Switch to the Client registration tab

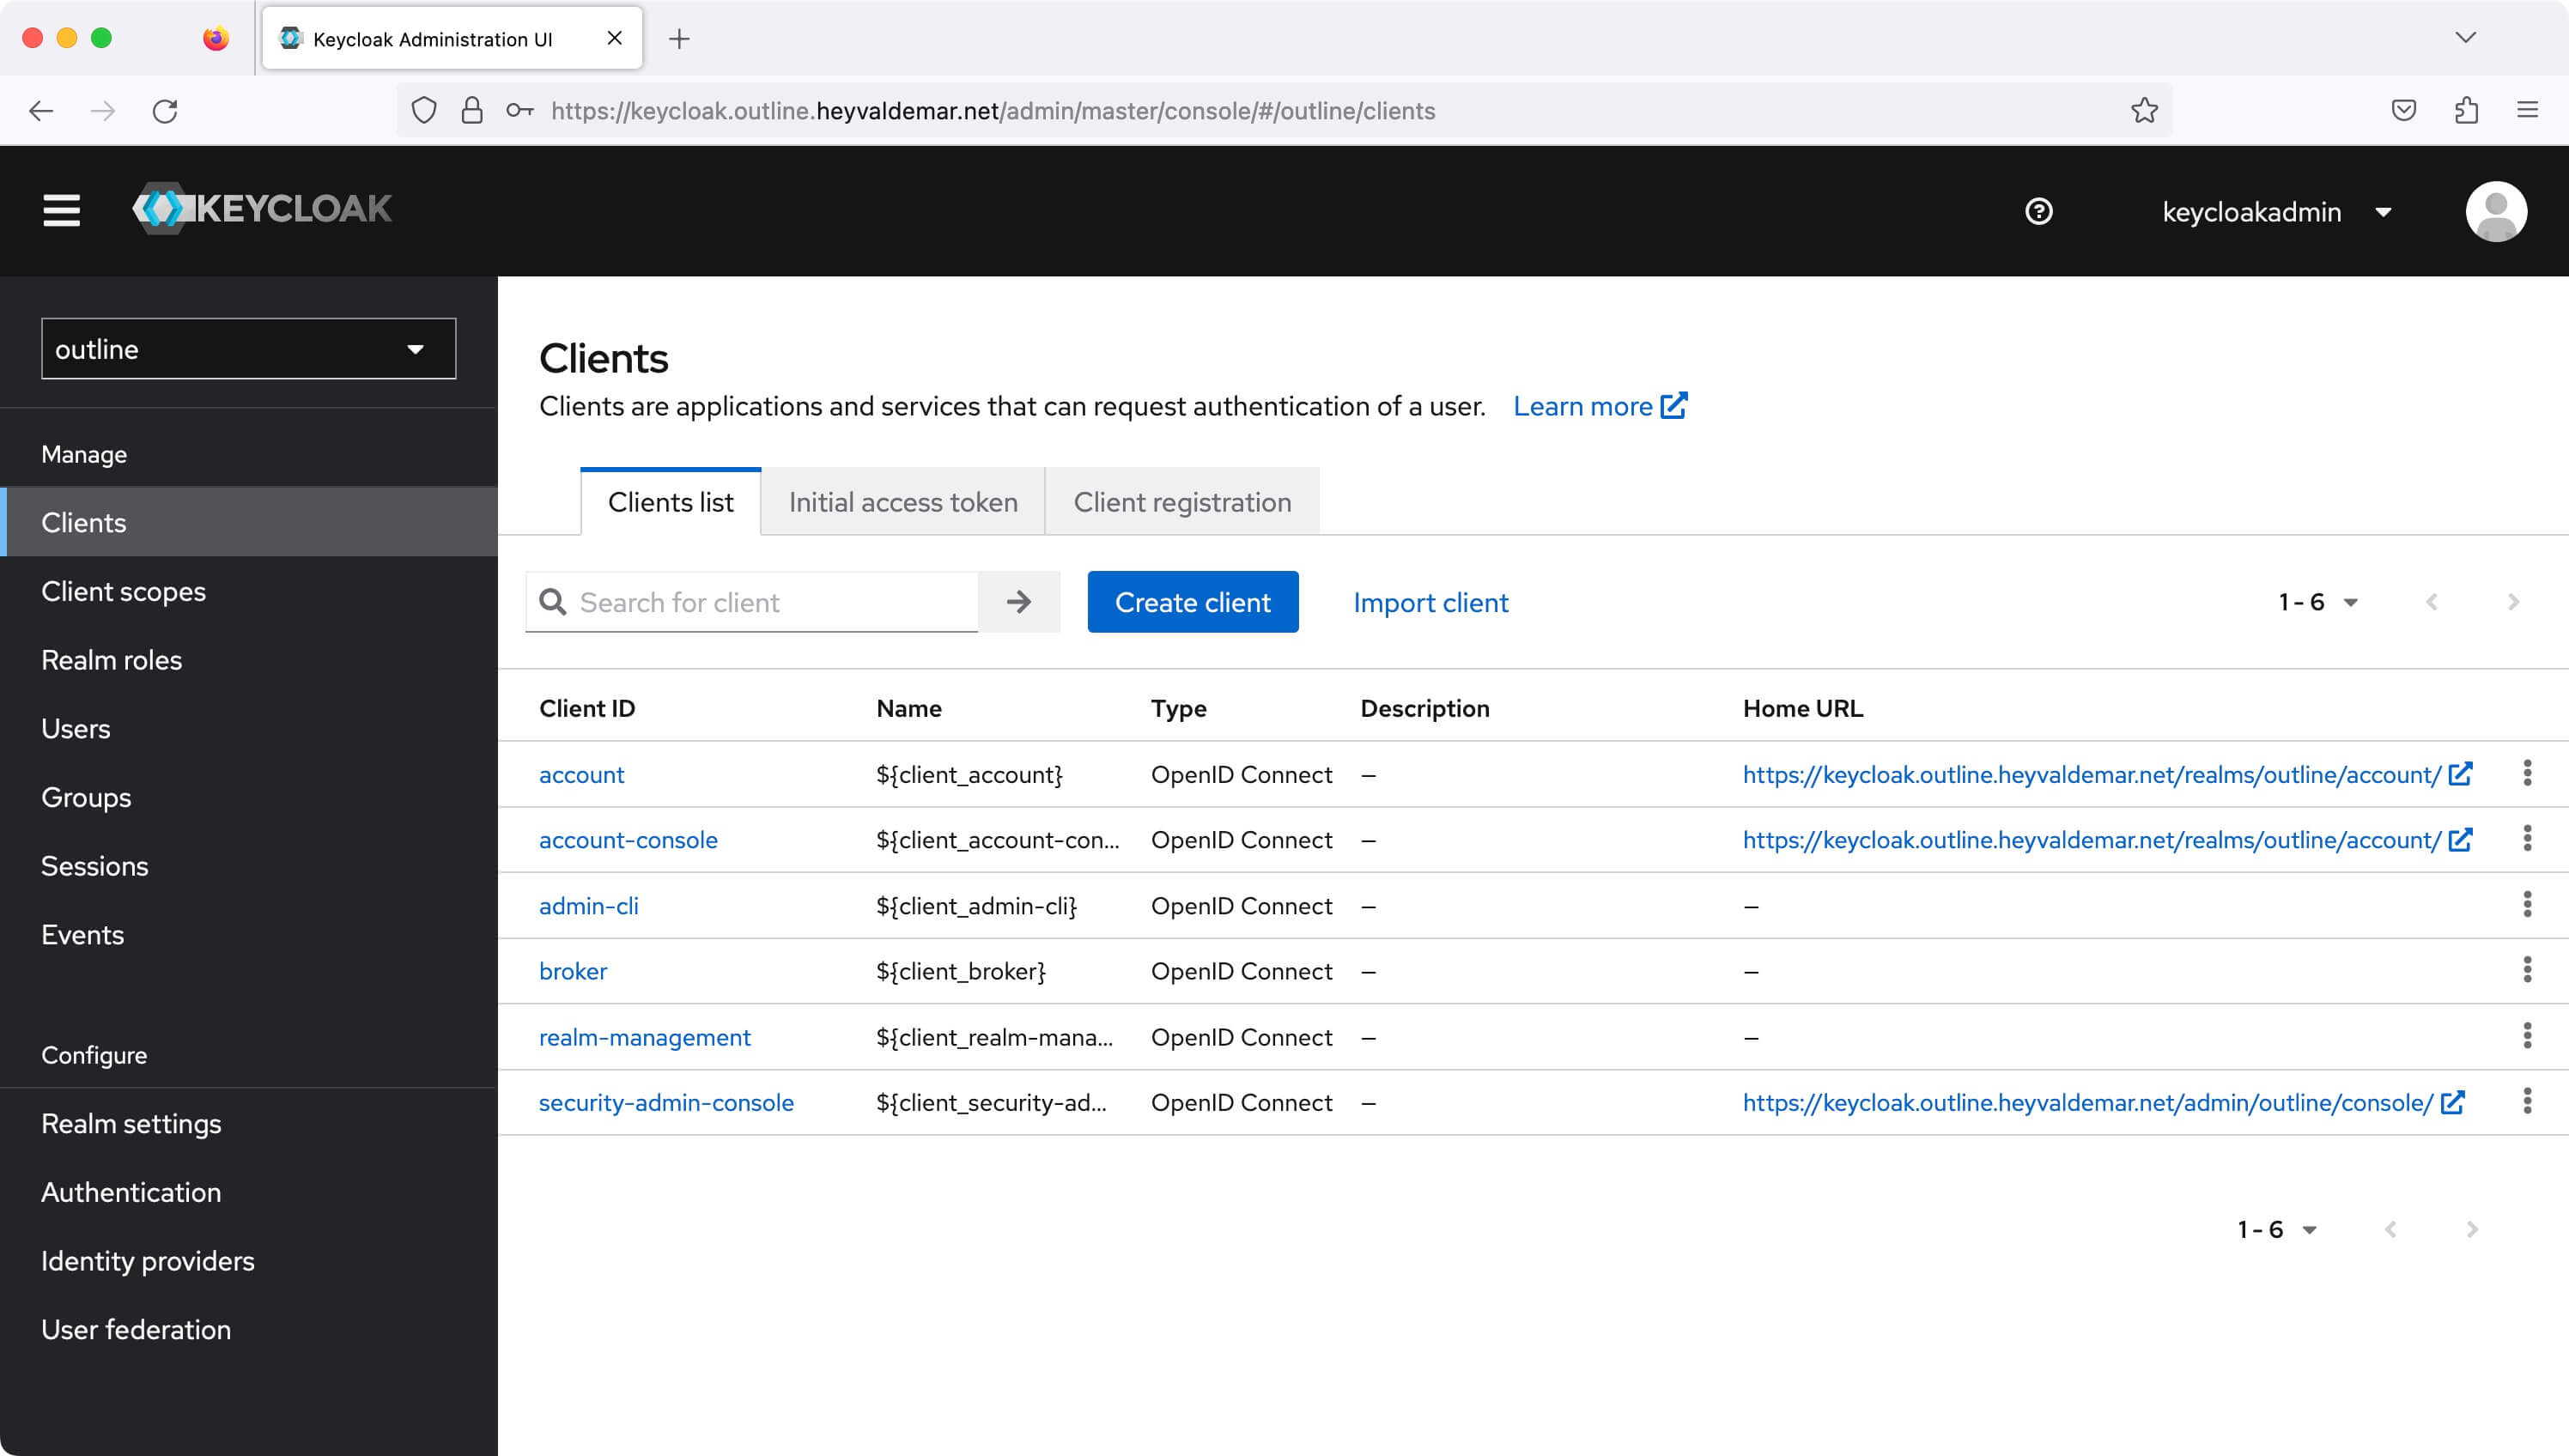pos(1182,501)
